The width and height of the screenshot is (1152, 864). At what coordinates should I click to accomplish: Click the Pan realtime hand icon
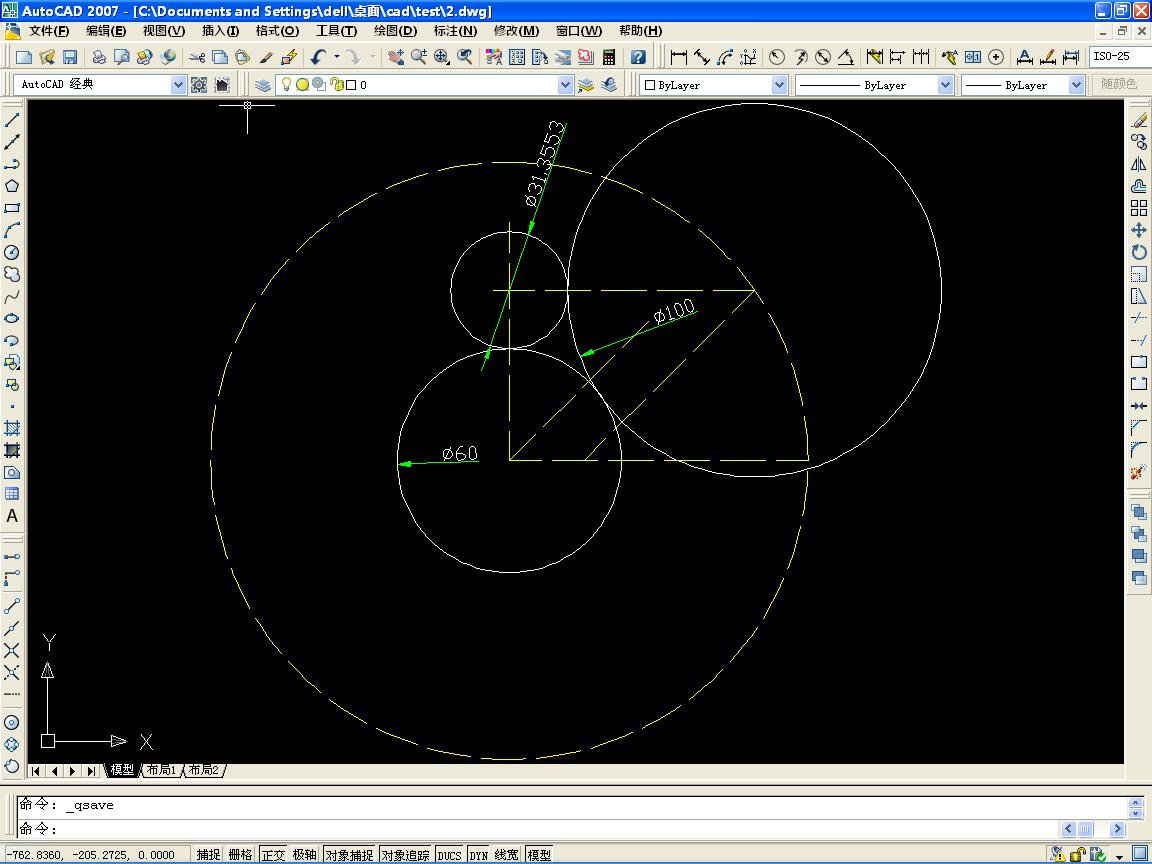coord(396,57)
